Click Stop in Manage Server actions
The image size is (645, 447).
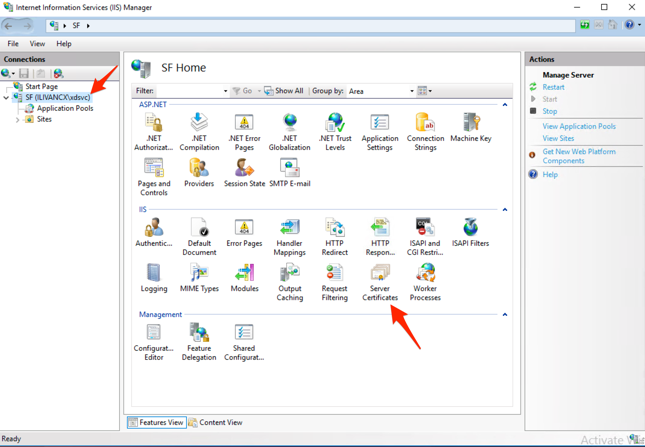click(x=550, y=111)
